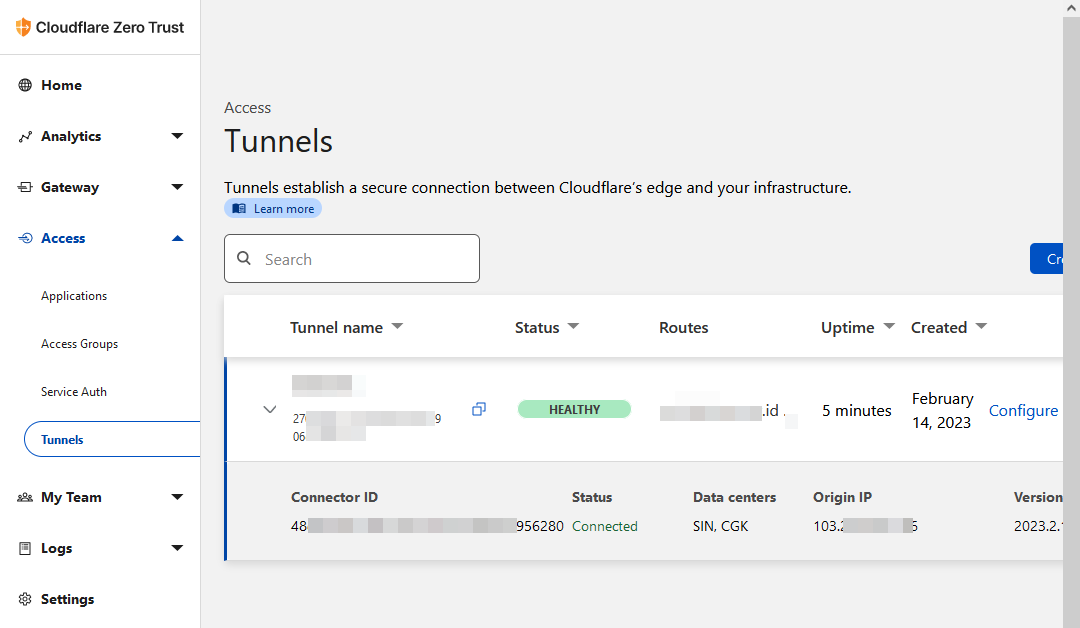1080x628 pixels.
Task: Click the Origin IP value starting 103
Action: [x=865, y=526]
